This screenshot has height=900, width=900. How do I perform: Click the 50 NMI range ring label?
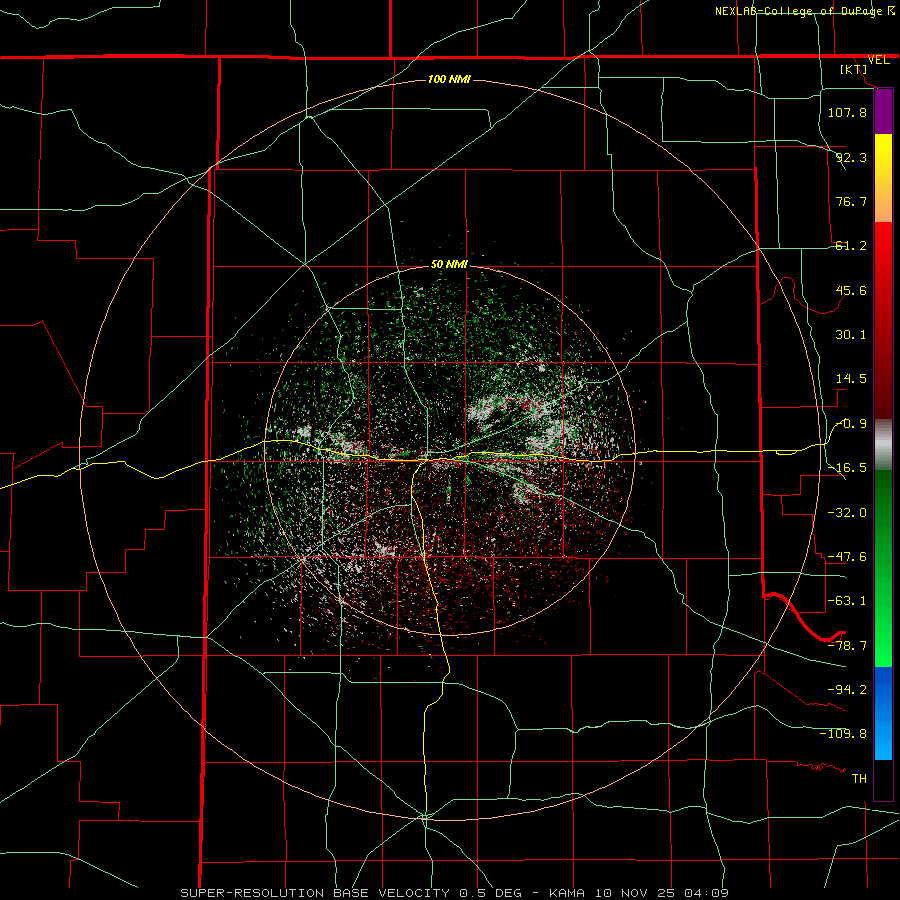pyautogui.click(x=449, y=265)
